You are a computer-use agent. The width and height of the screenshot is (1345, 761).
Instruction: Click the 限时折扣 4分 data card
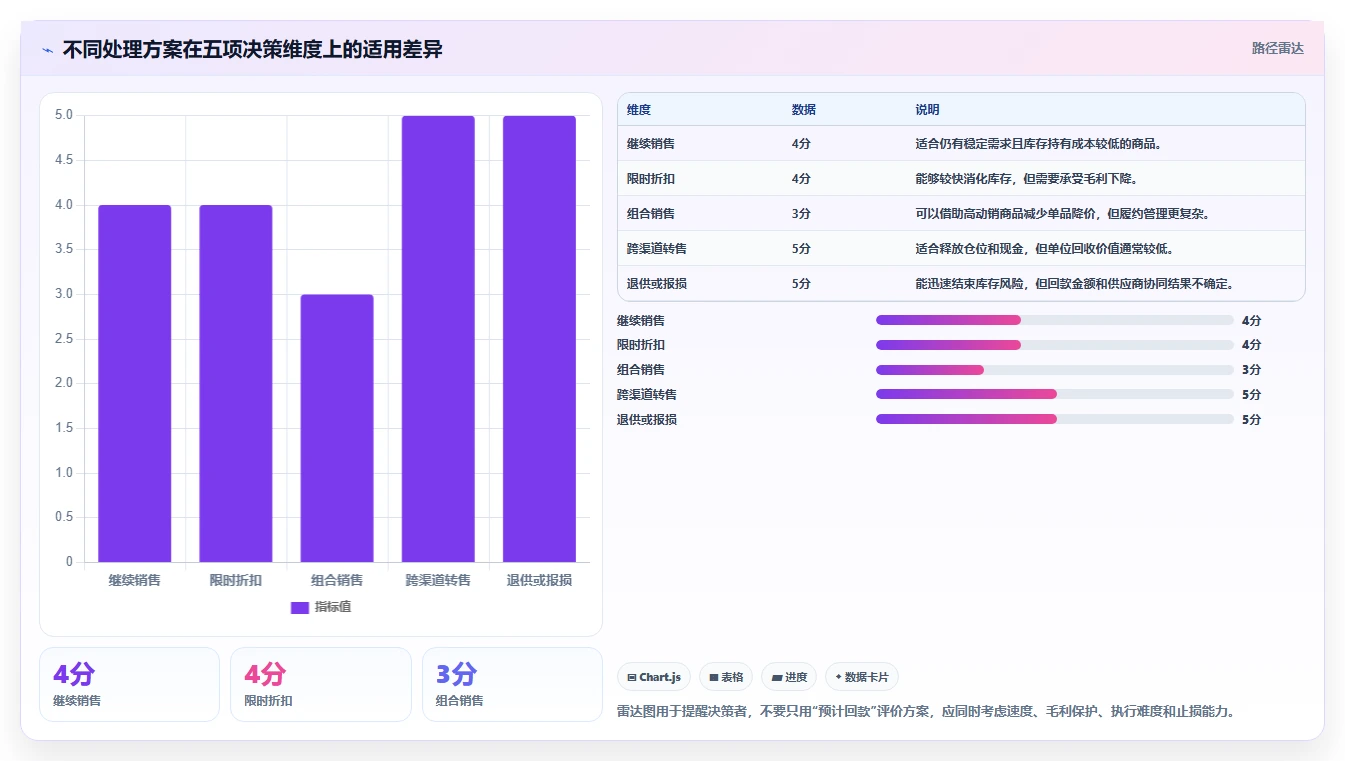(321, 684)
